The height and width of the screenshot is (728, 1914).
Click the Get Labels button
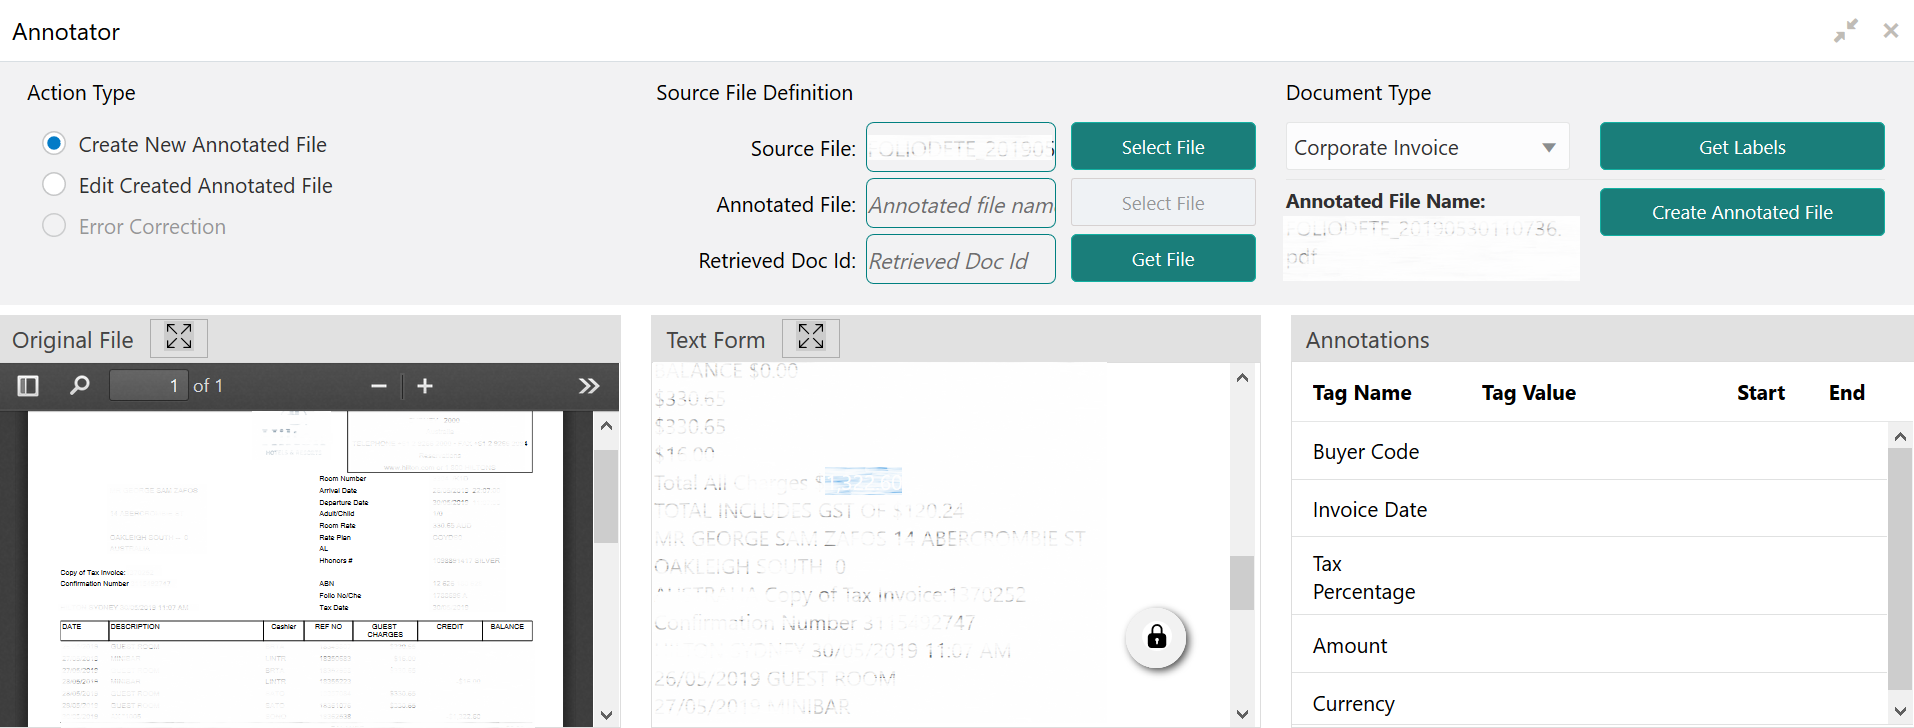coord(1742,147)
